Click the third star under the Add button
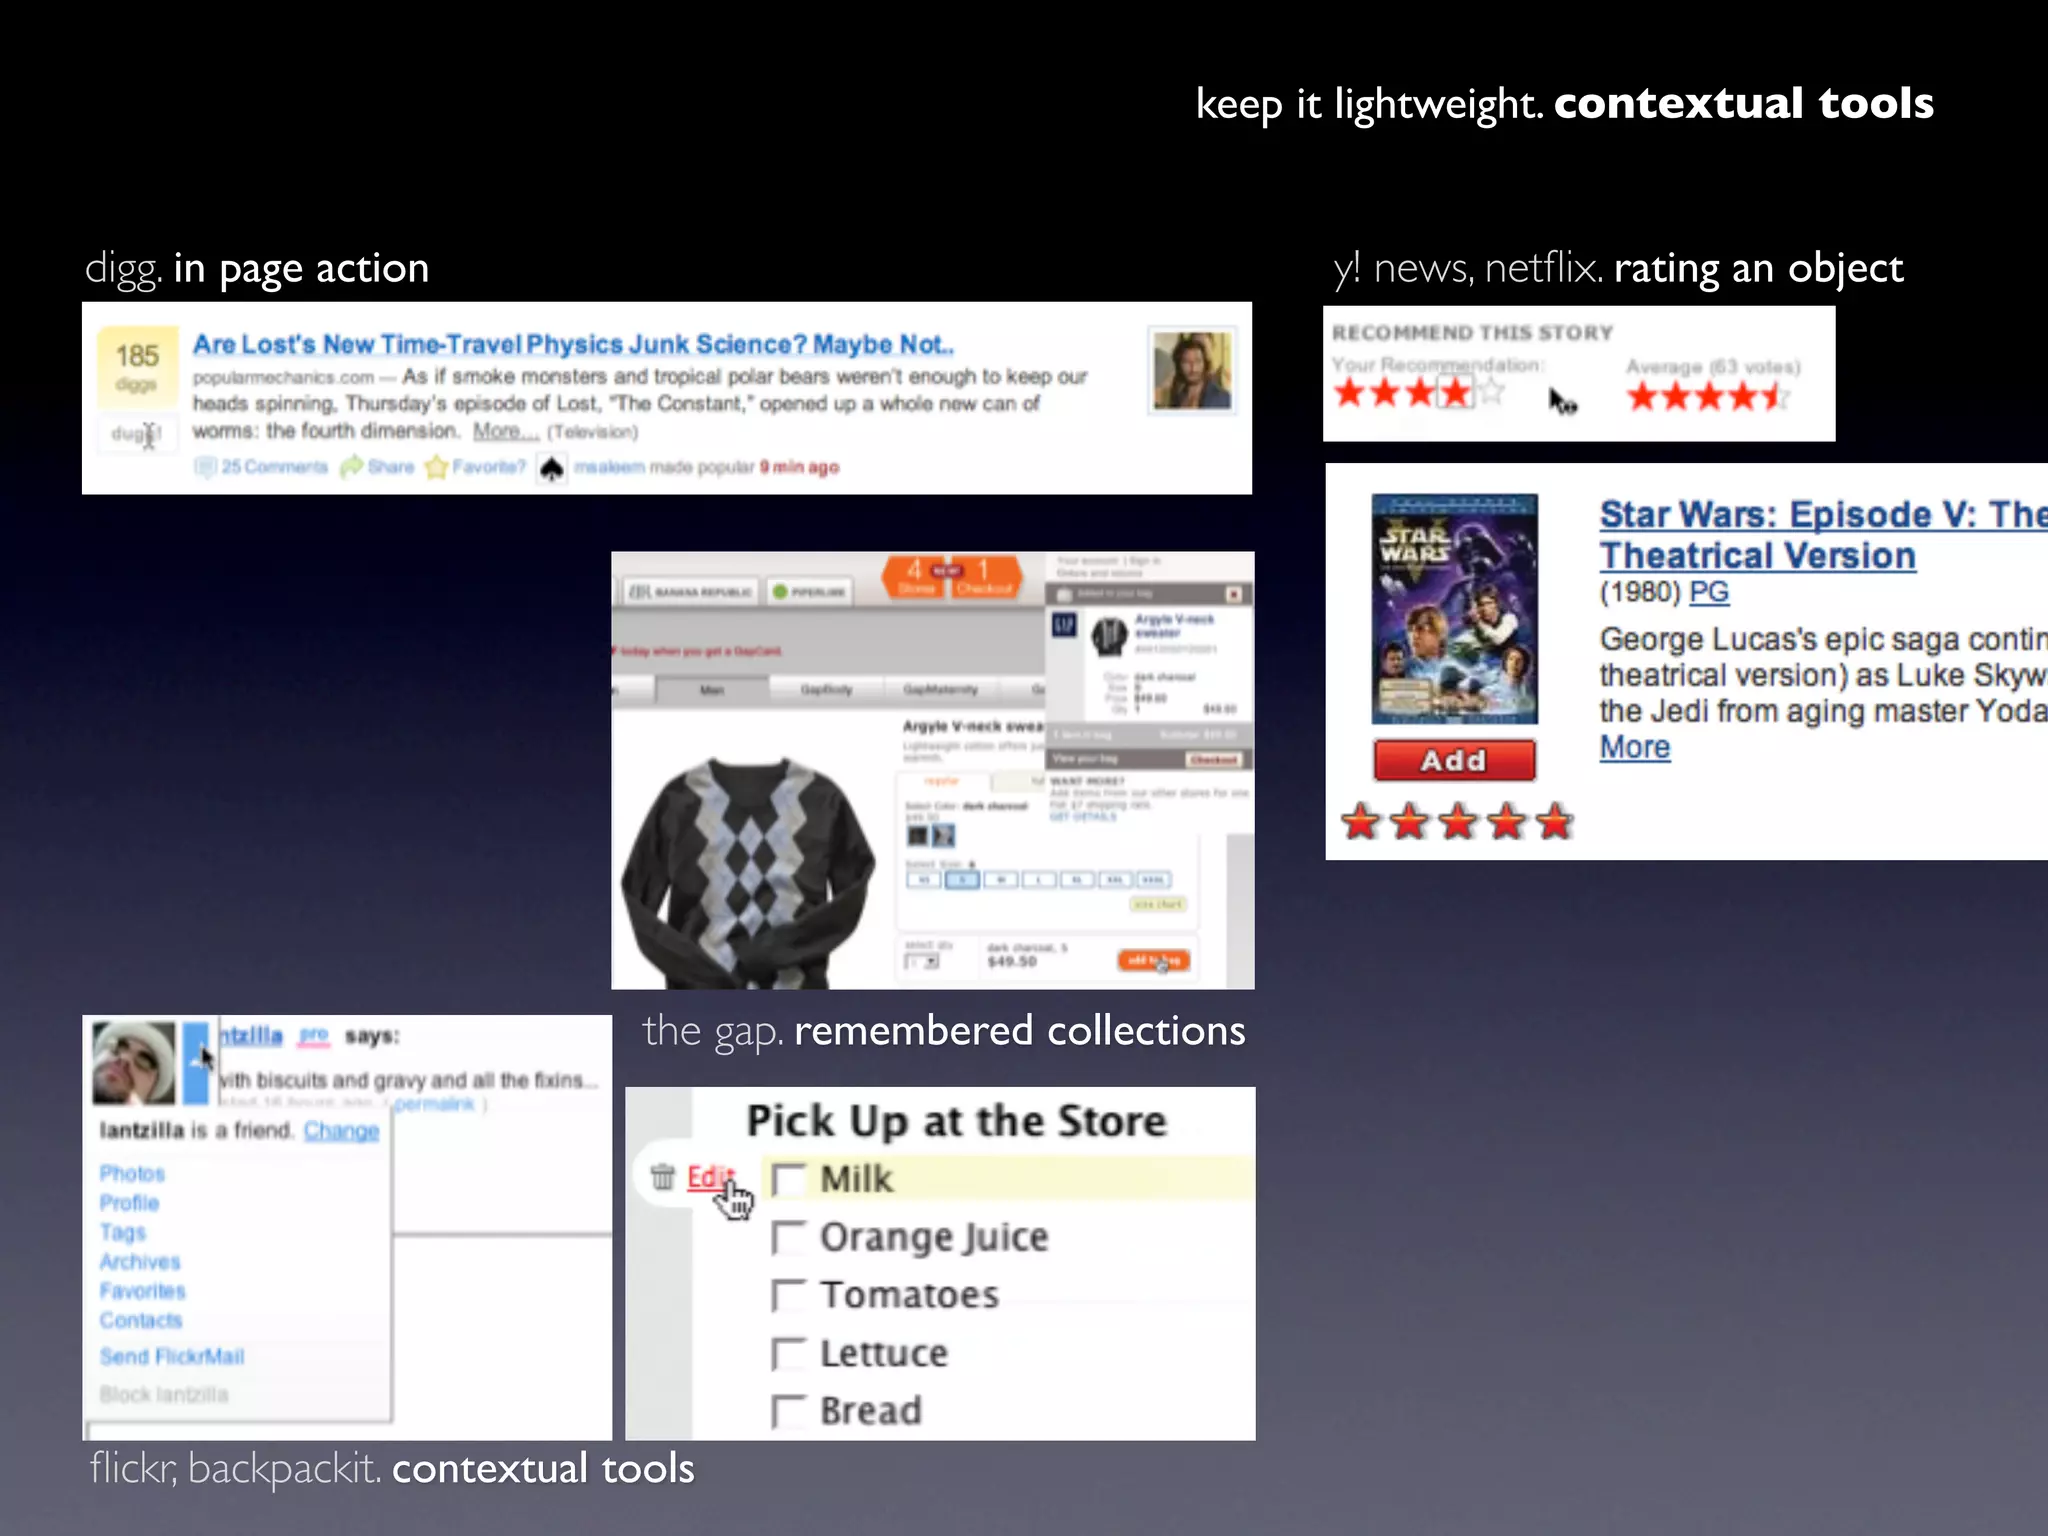Image resolution: width=2048 pixels, height=1536 pixels. 1458,822
